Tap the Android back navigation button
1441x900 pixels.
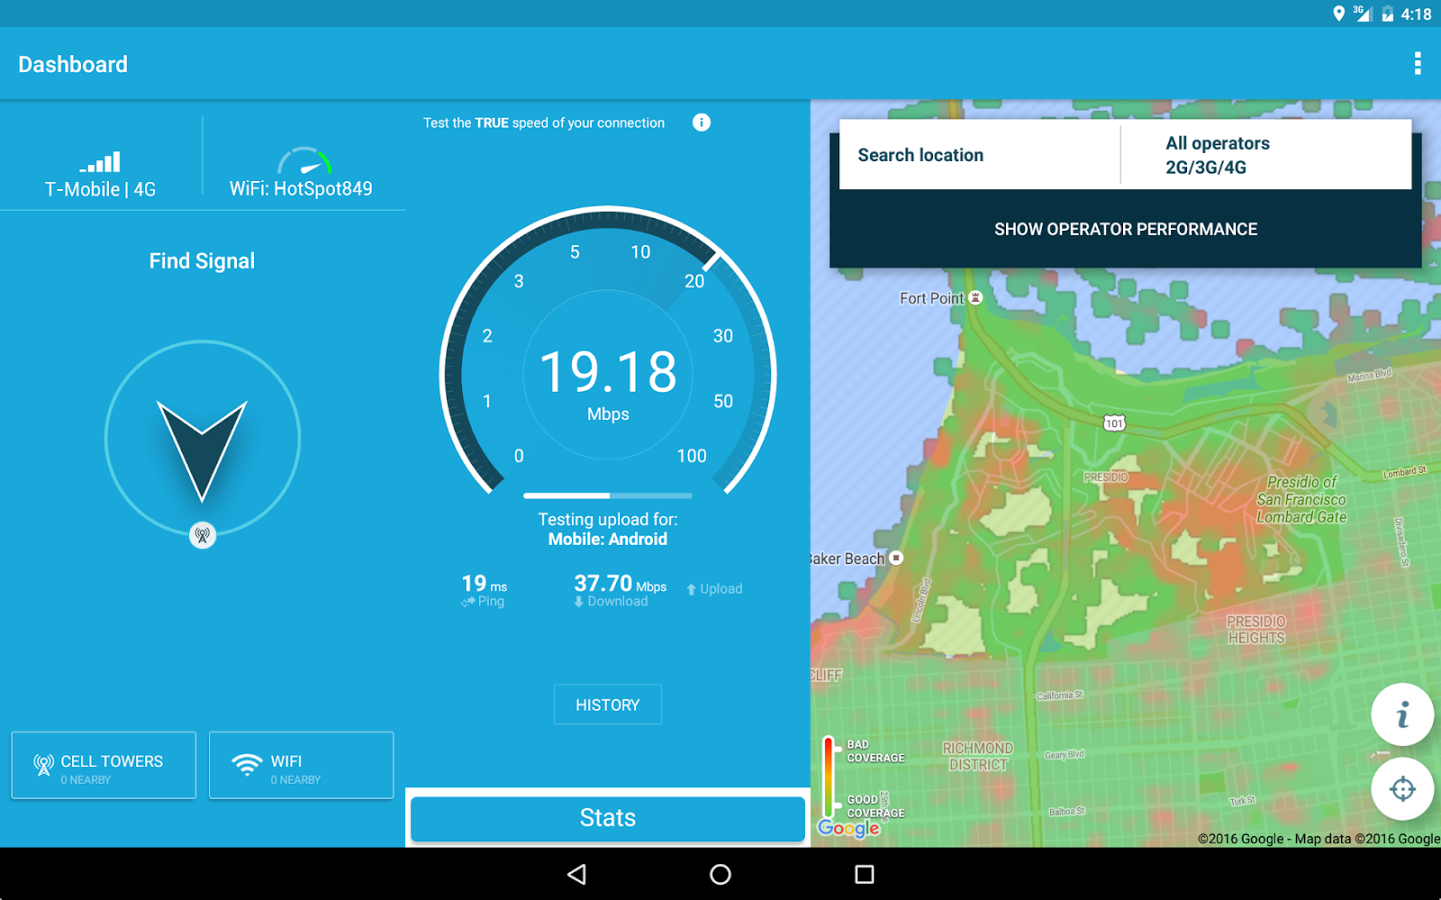pyautogui.click(x=577, y=874)
